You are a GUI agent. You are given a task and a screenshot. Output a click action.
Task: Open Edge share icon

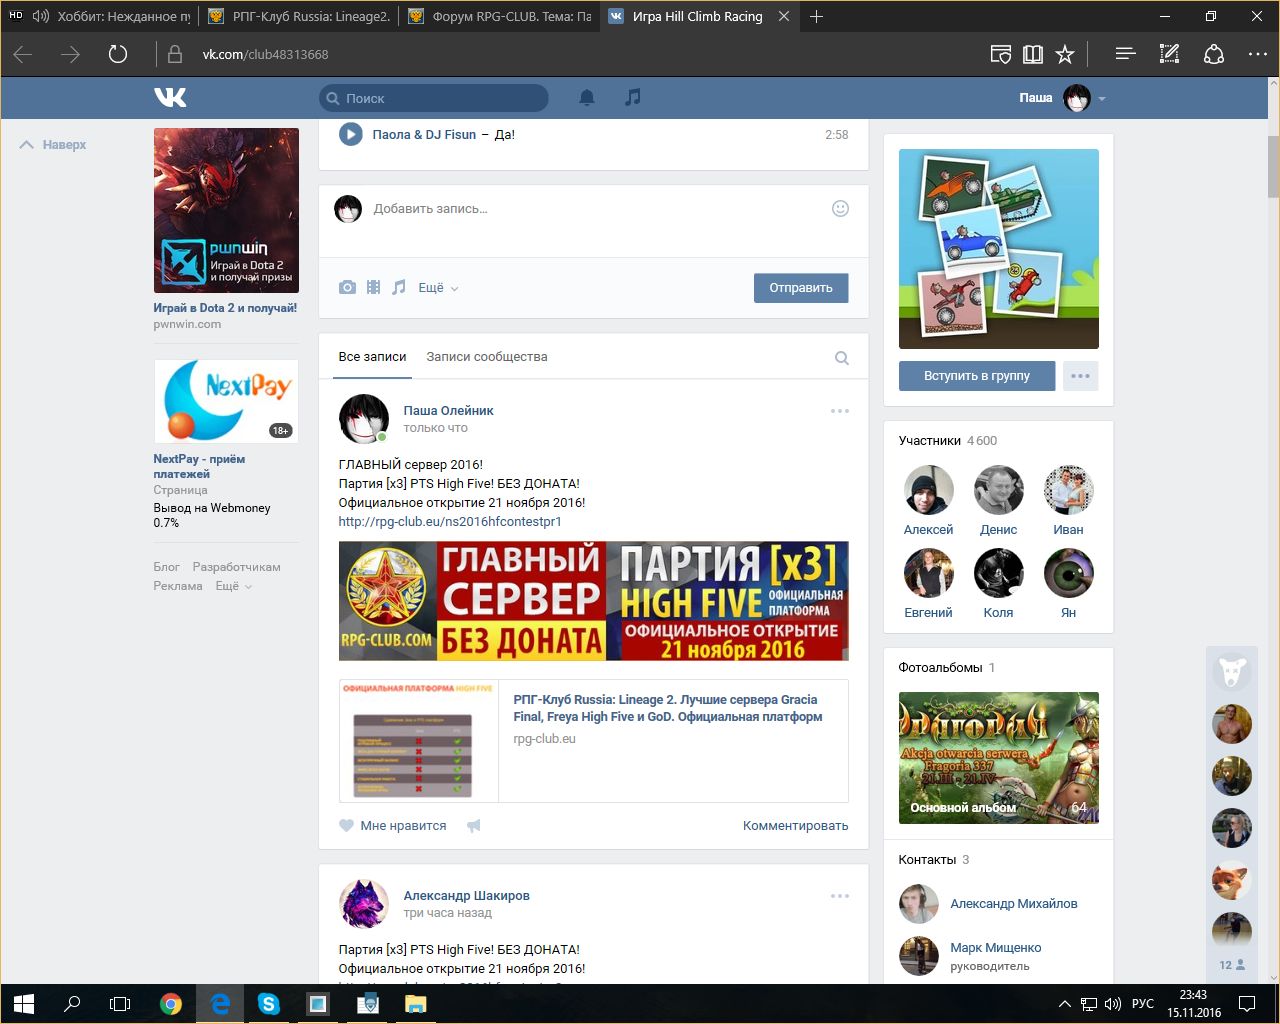coord(1213,54)
